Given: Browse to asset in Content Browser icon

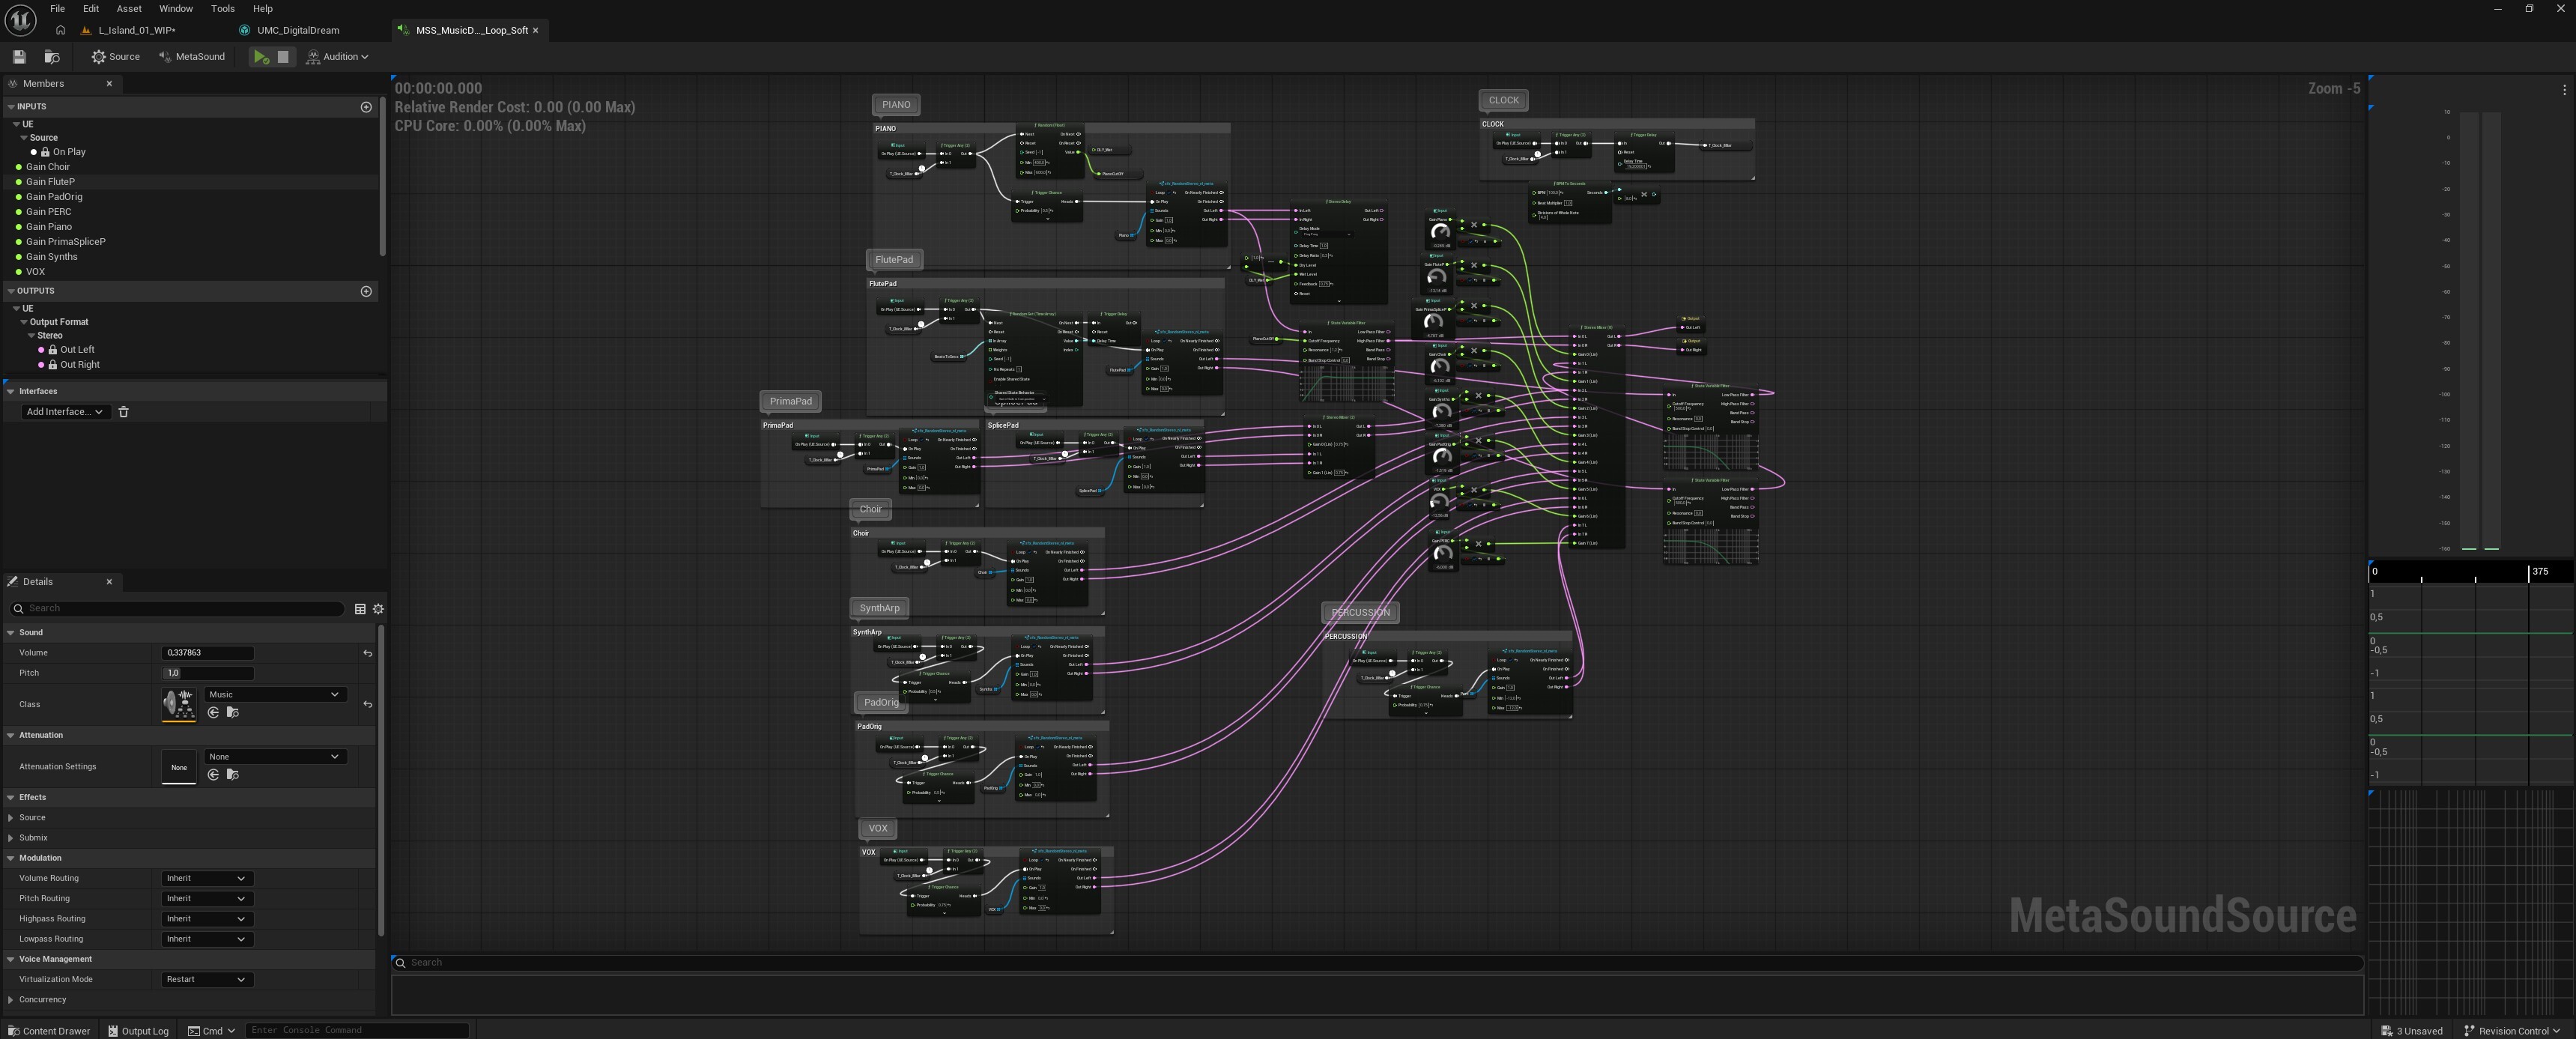Looking at the screenshot, I should (x=52, y=57).
